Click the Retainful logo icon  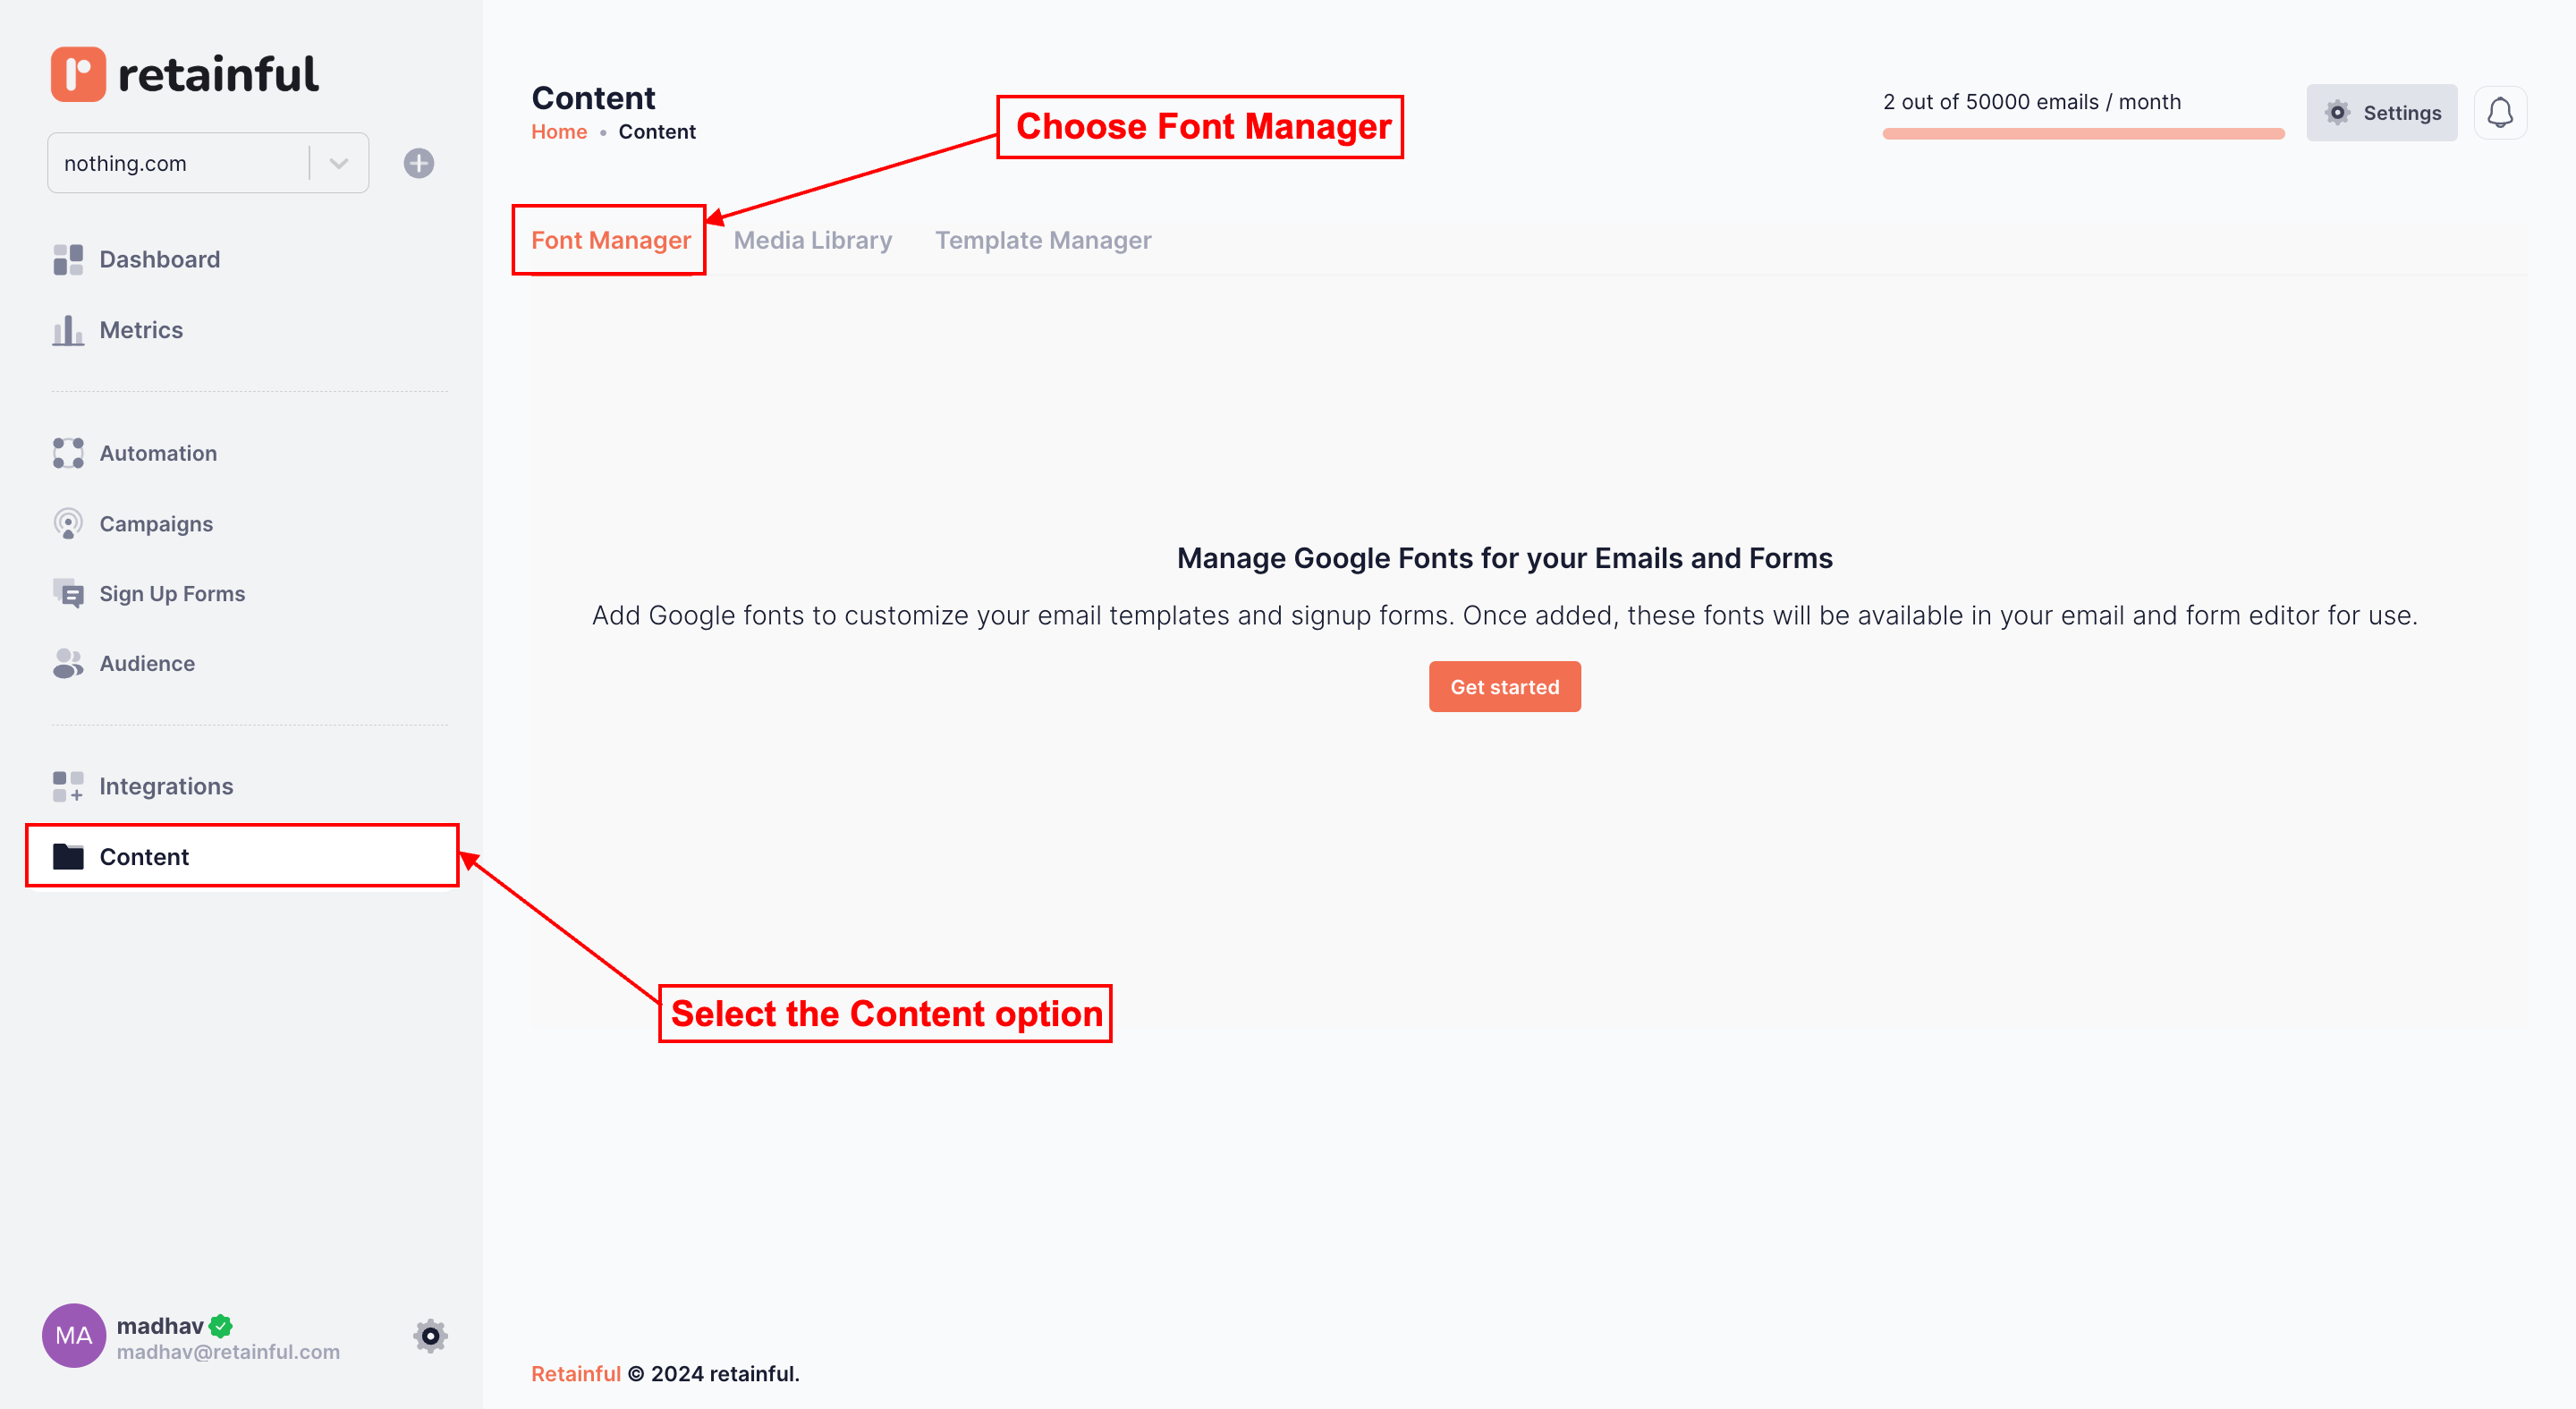click(78, 74)
